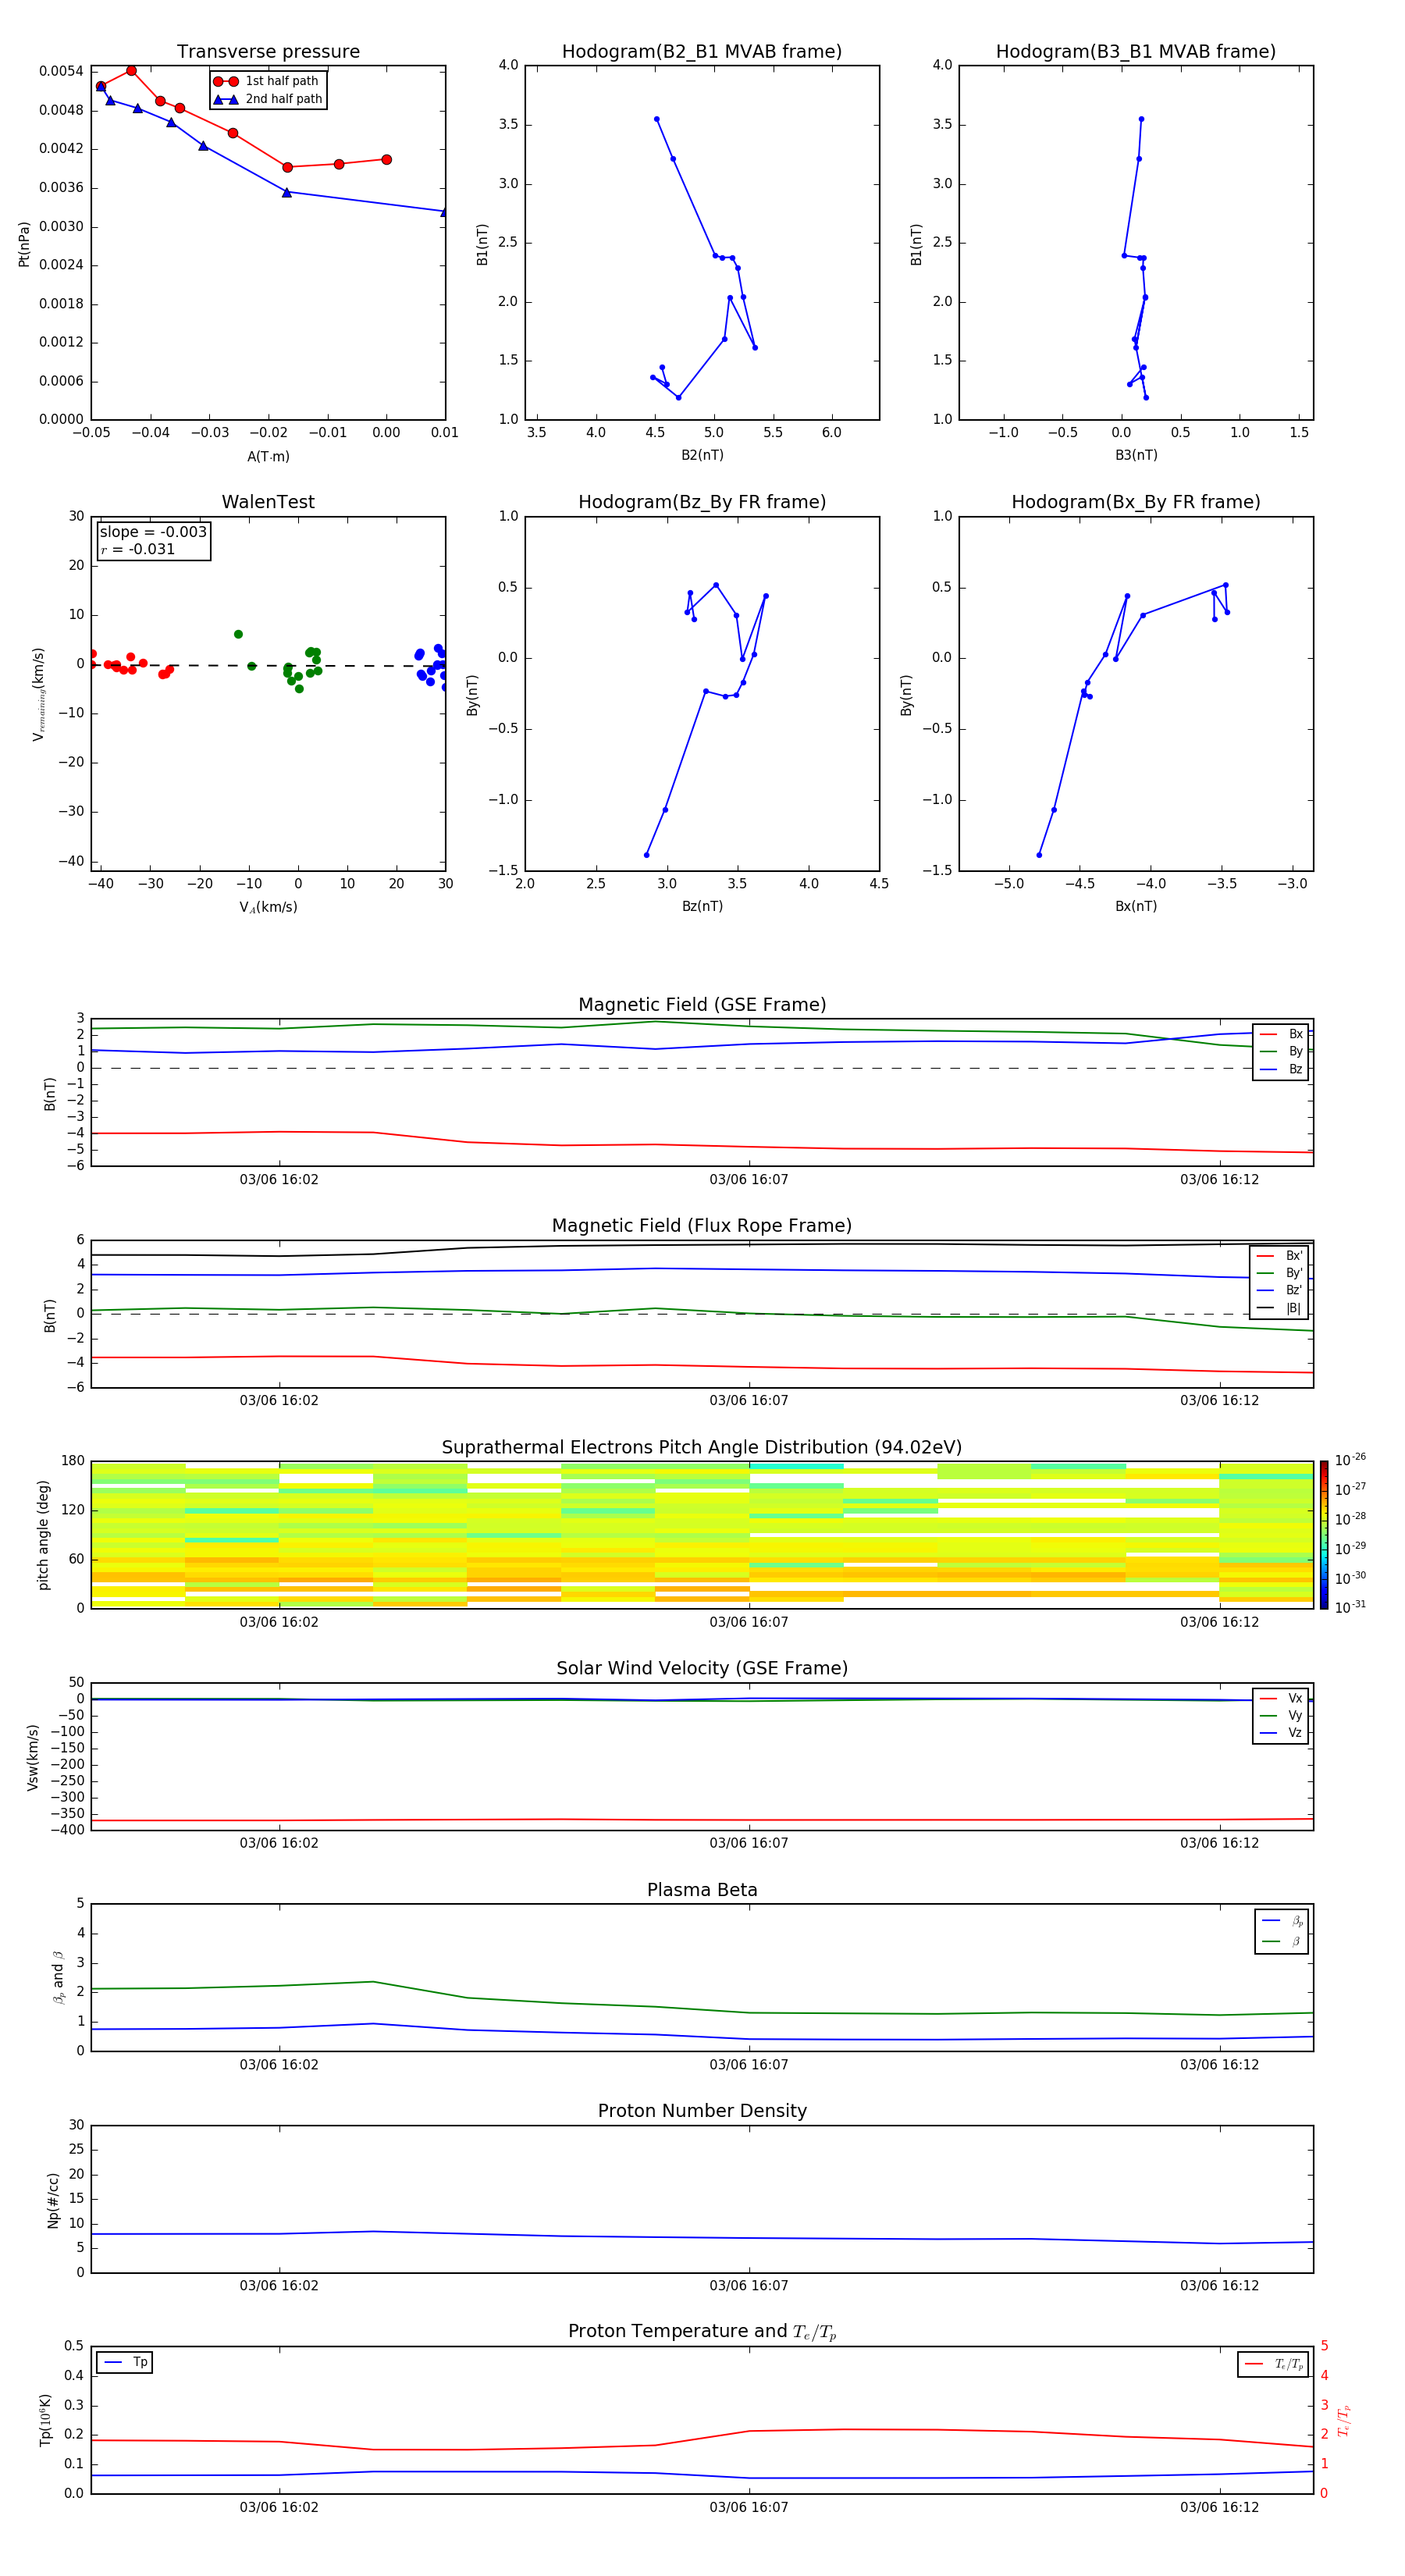Click the A(T·m) x-axis label

coord(268,457)
